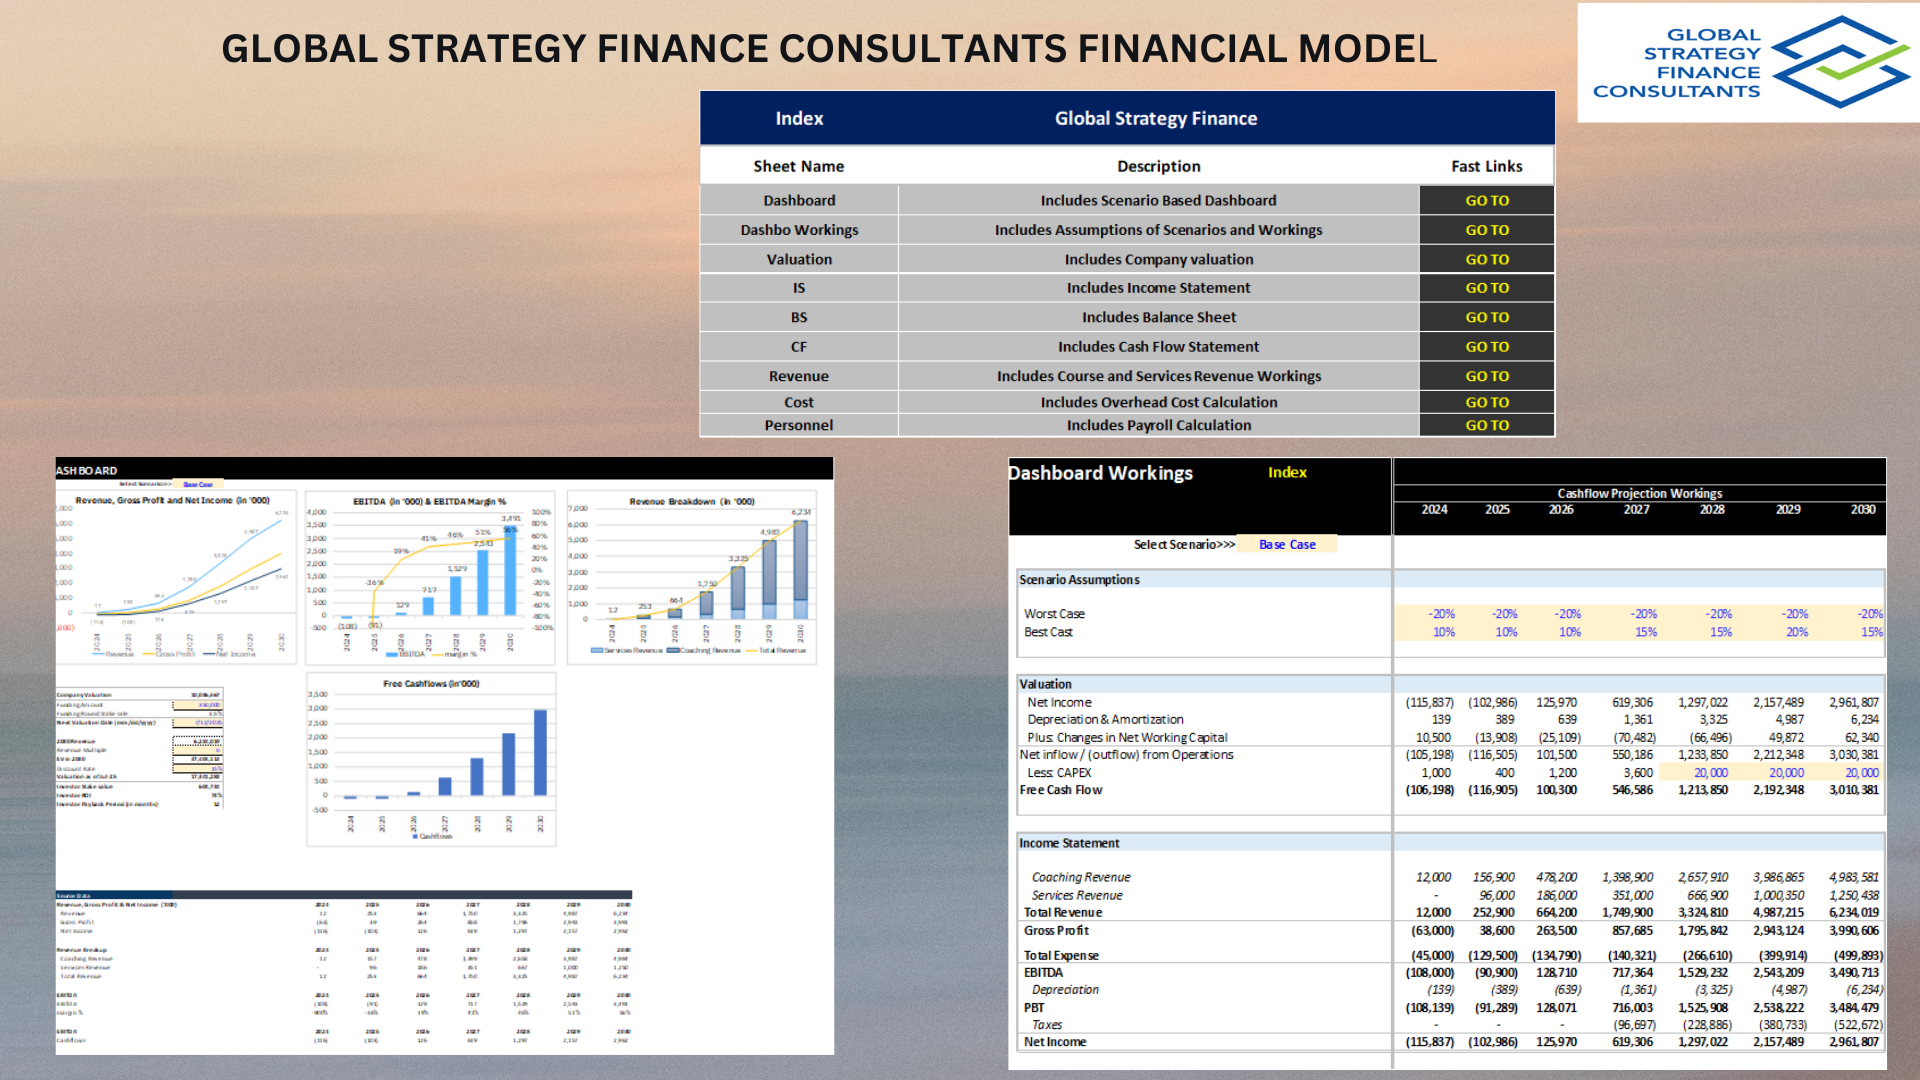The height and width of the screenshot is (1080, 1920).
Task: Click 'PBT' row label
Action: [1034, 1008]
